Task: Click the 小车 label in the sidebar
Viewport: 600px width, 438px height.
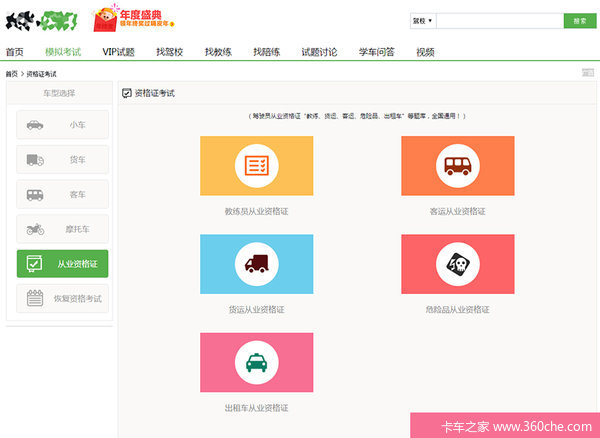Action: tap(77, 125)
